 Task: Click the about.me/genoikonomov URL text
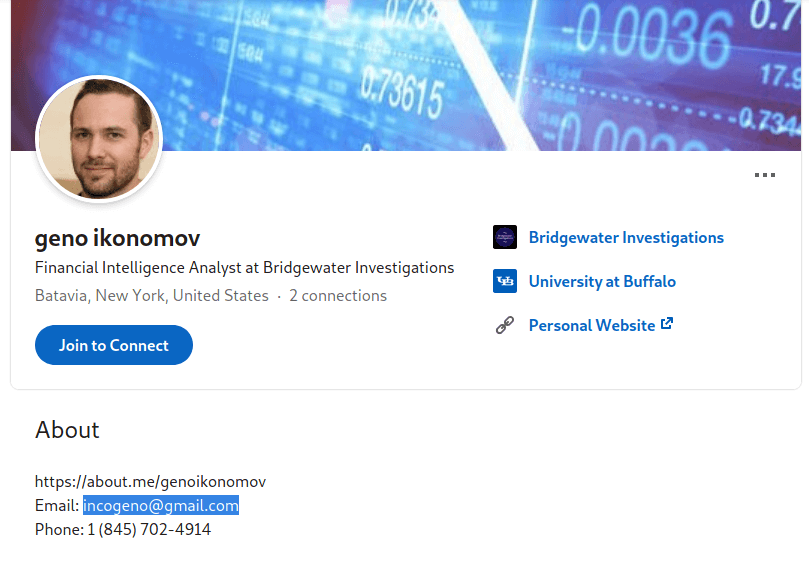pyautogui.click(x=150, y=482)
